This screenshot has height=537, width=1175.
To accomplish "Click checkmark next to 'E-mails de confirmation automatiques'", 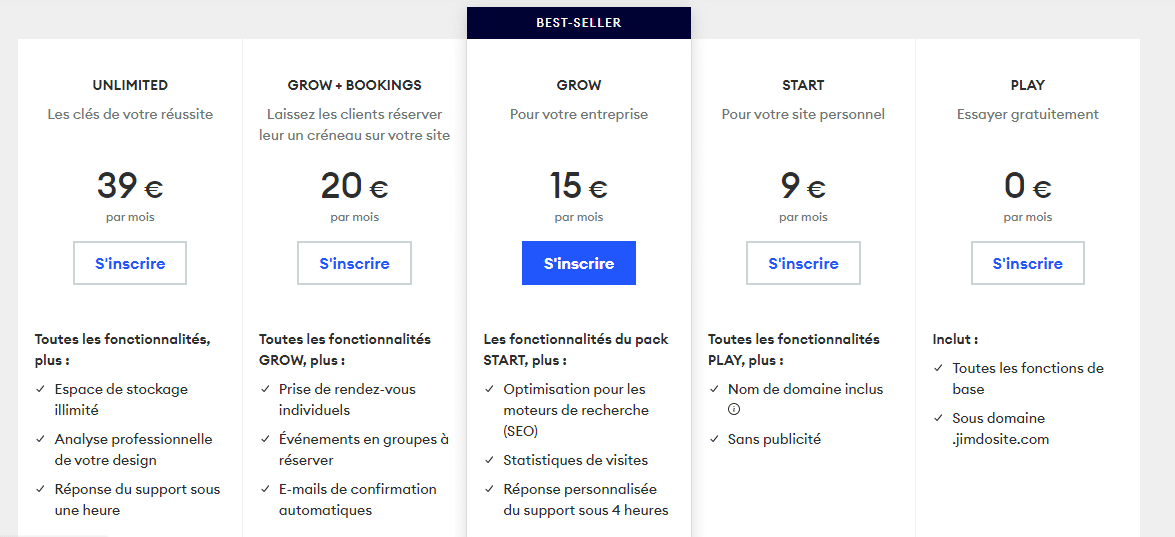I will (264, 489).
